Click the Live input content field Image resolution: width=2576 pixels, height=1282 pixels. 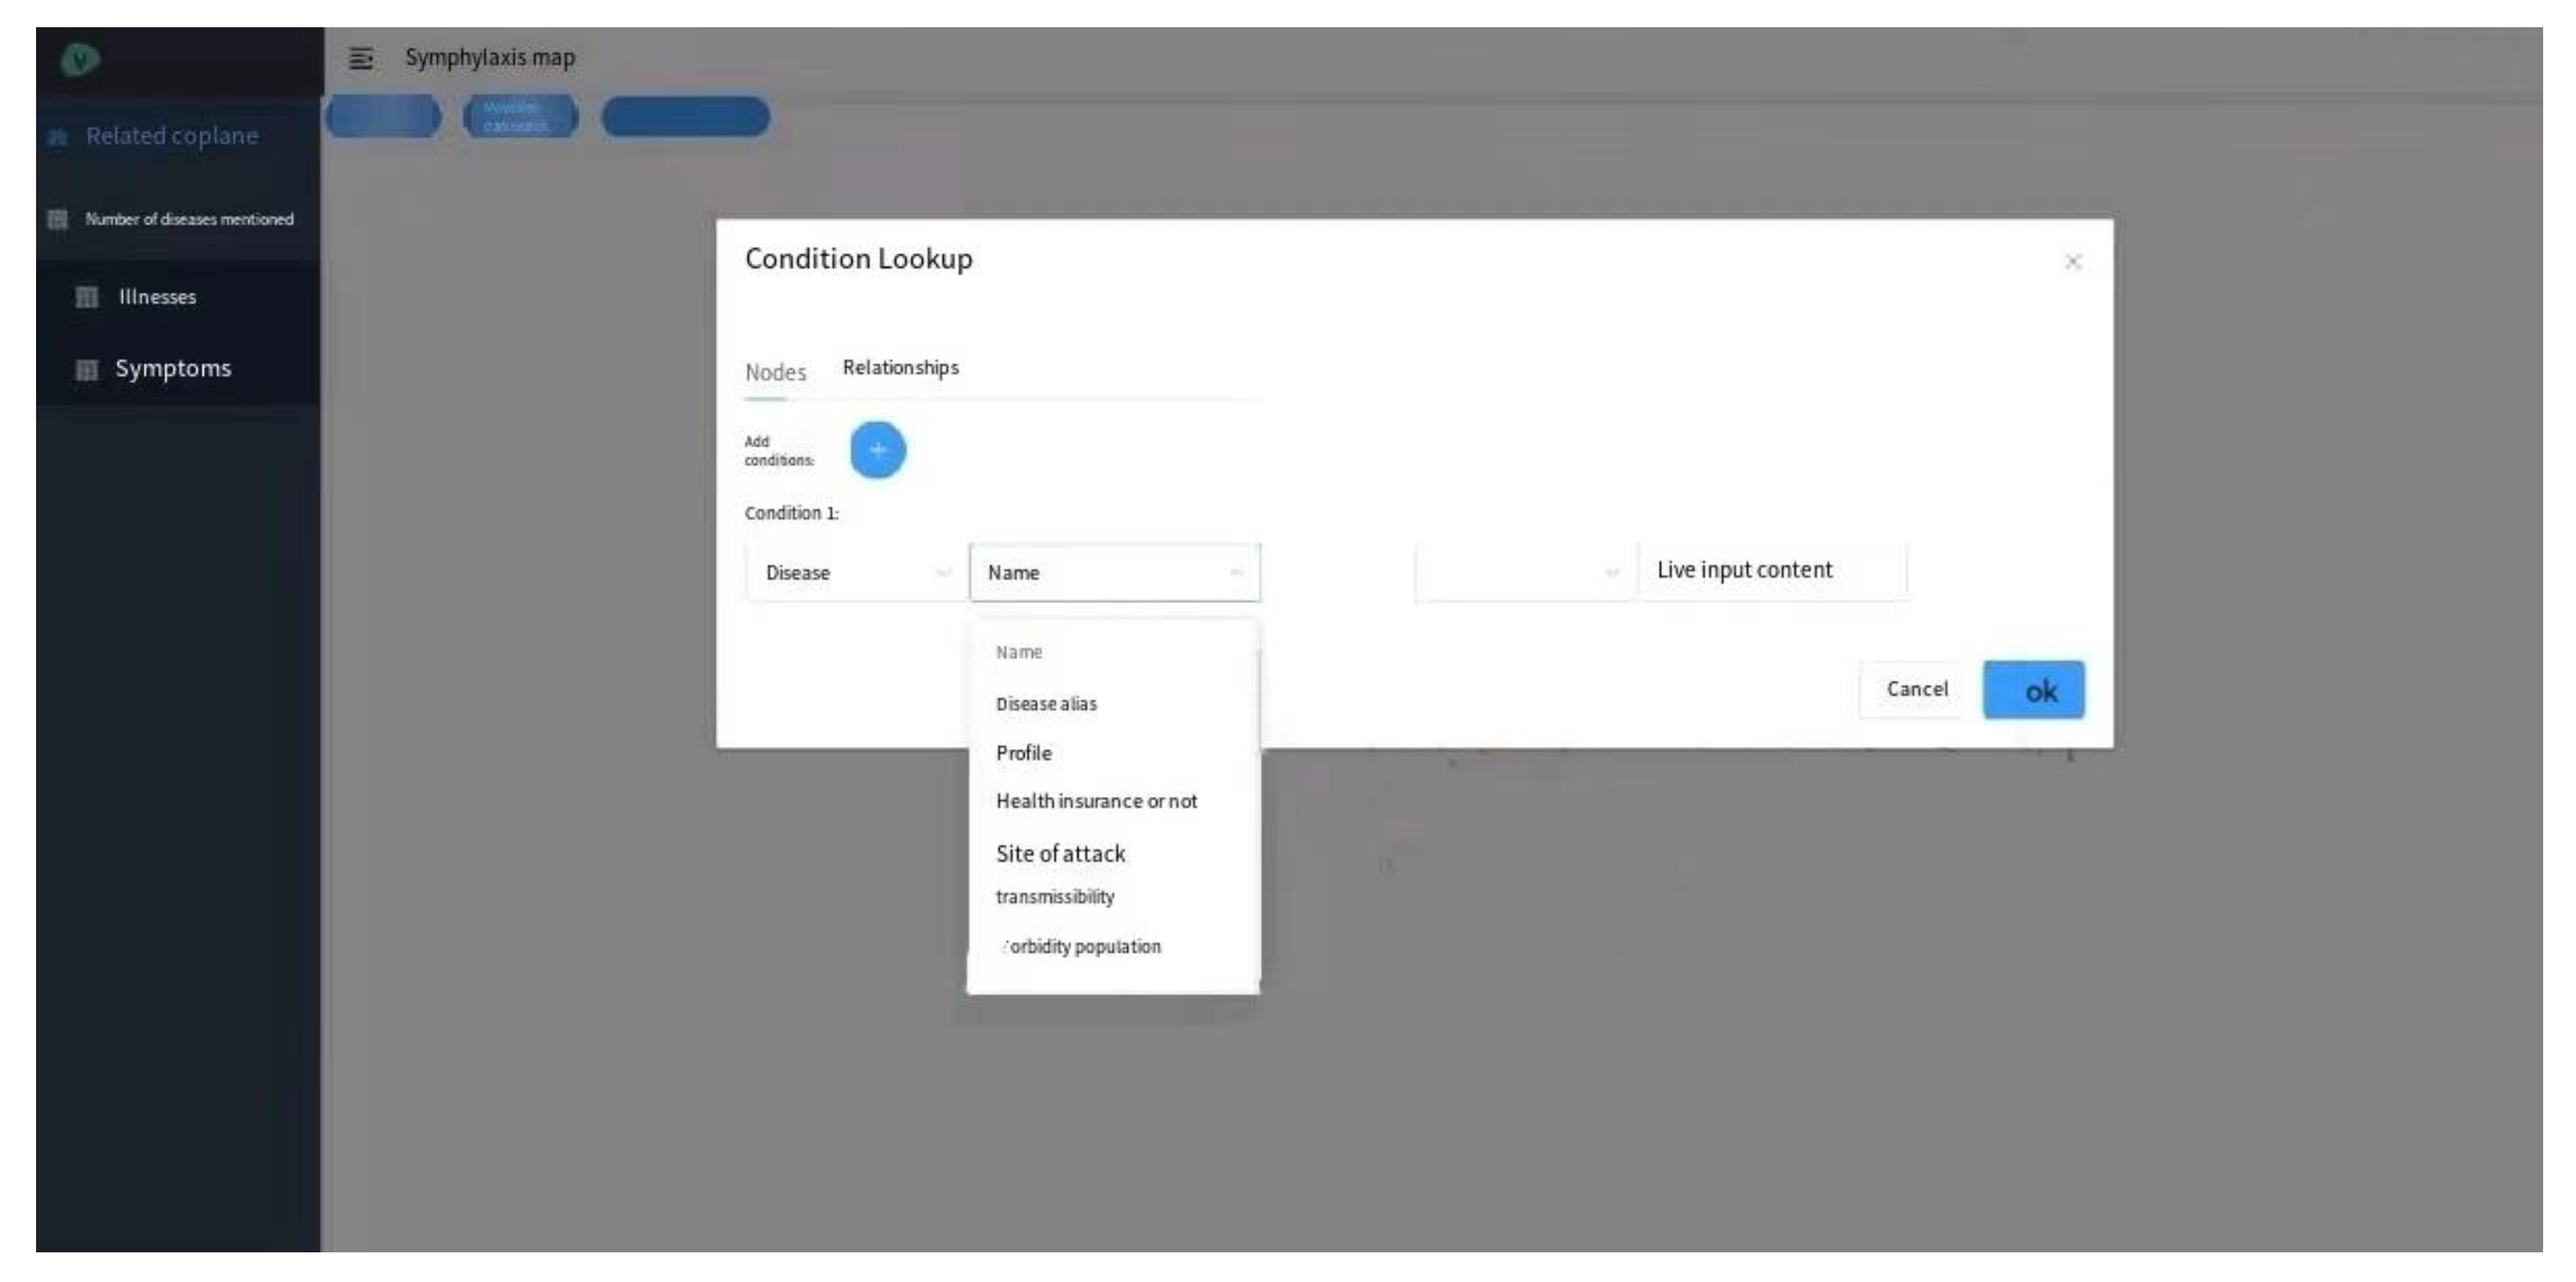(1770, 571)
